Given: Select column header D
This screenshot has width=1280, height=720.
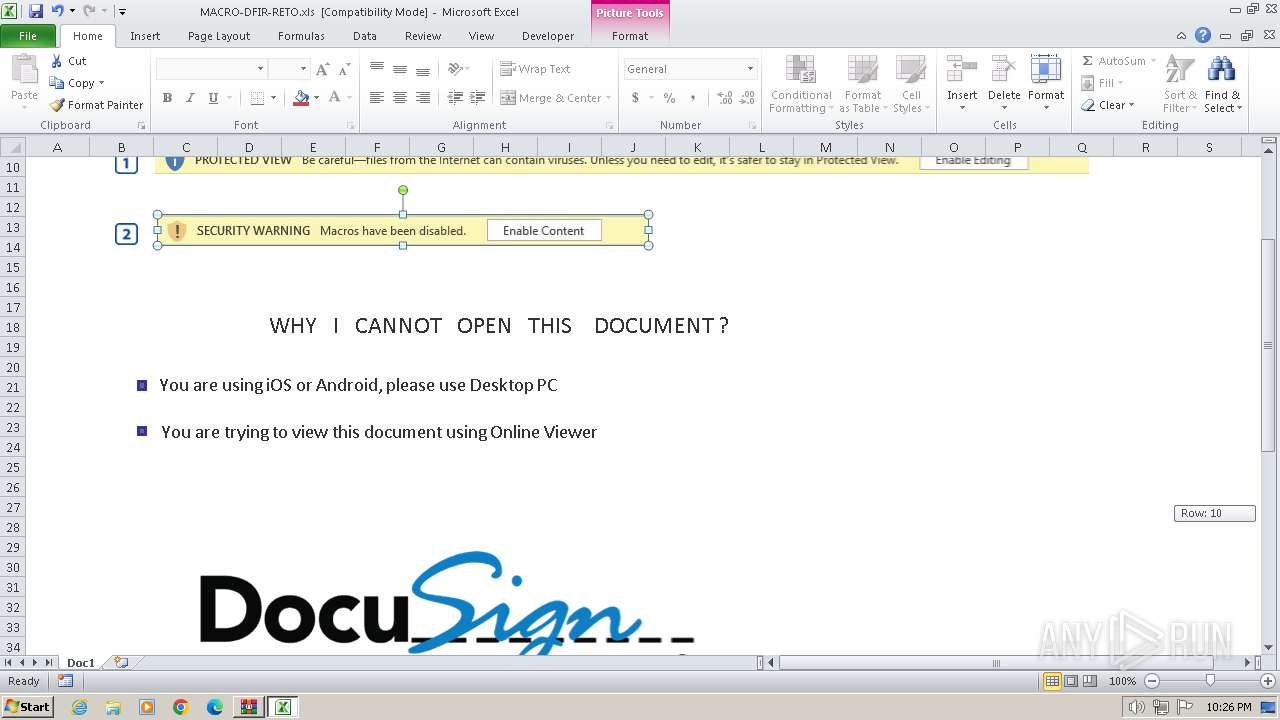Looking at the screenshot, I should coord(249,147).
